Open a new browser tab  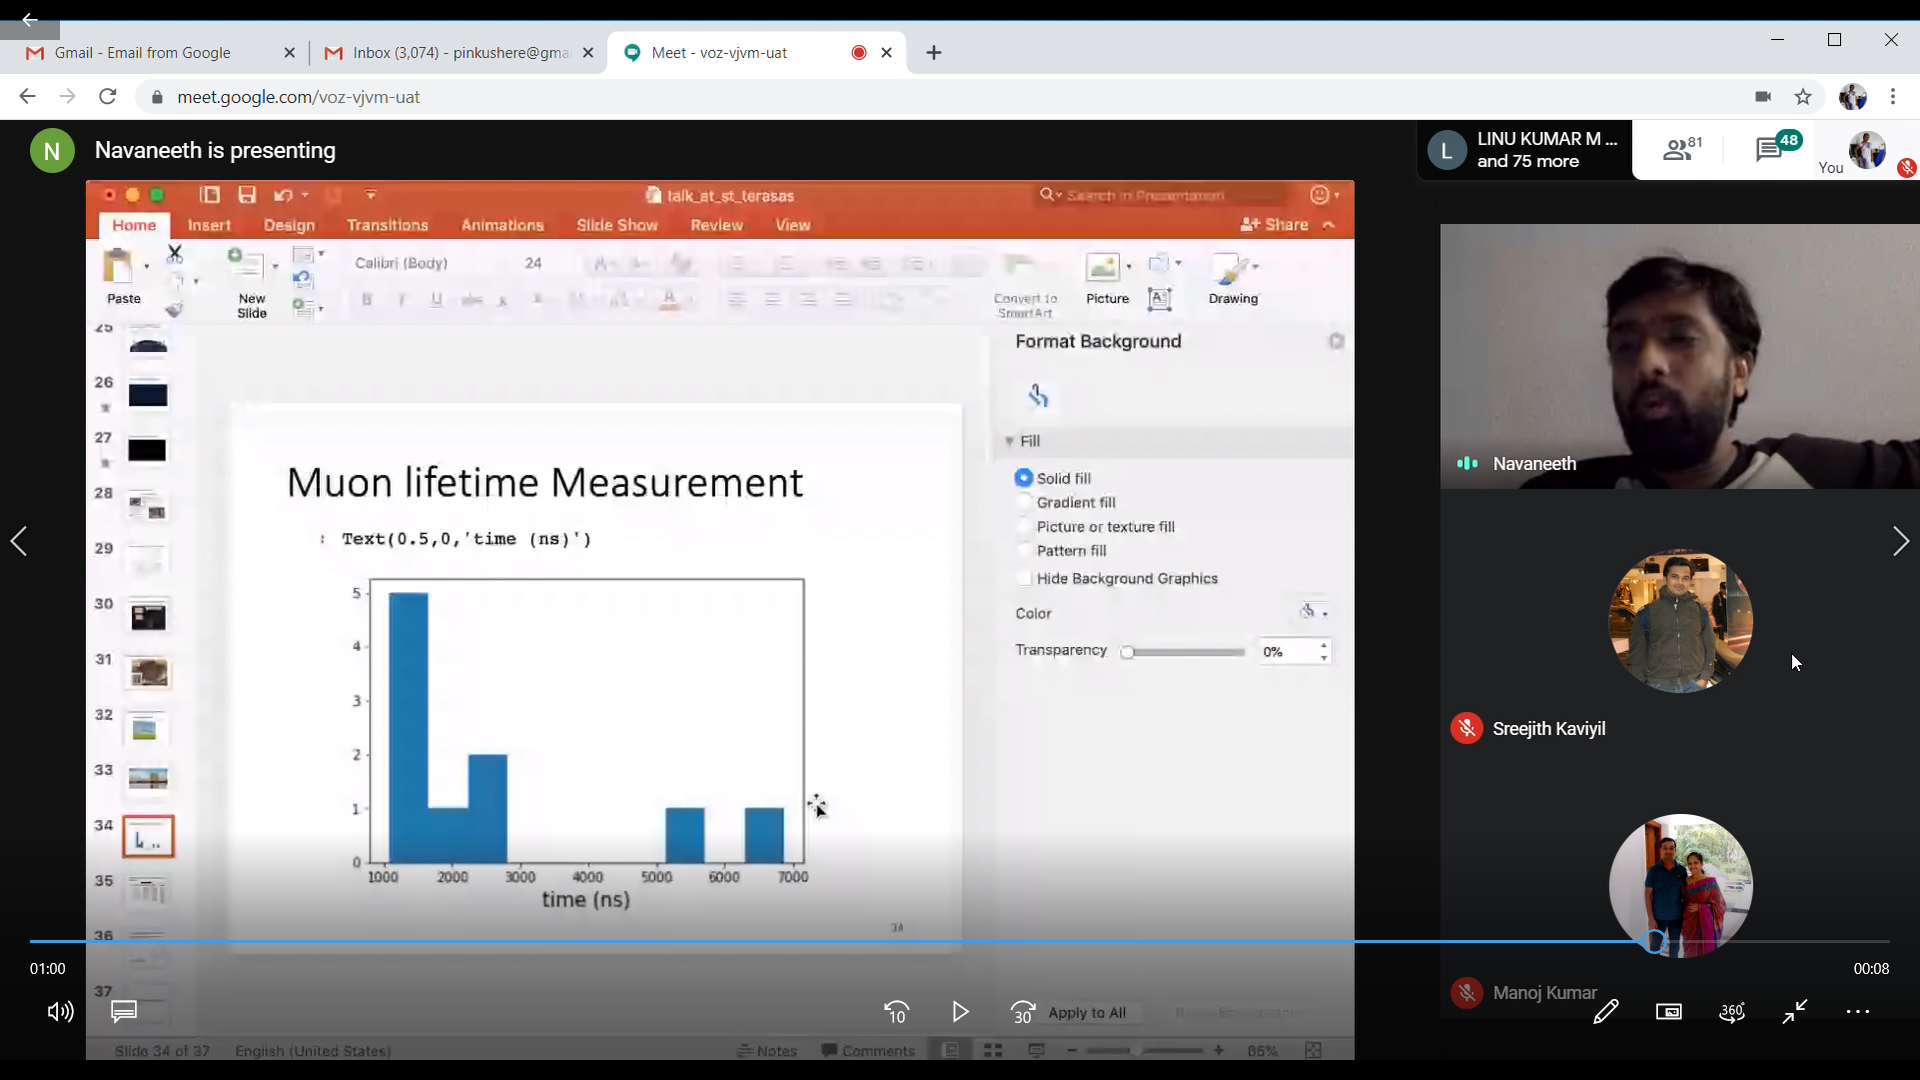934,52
